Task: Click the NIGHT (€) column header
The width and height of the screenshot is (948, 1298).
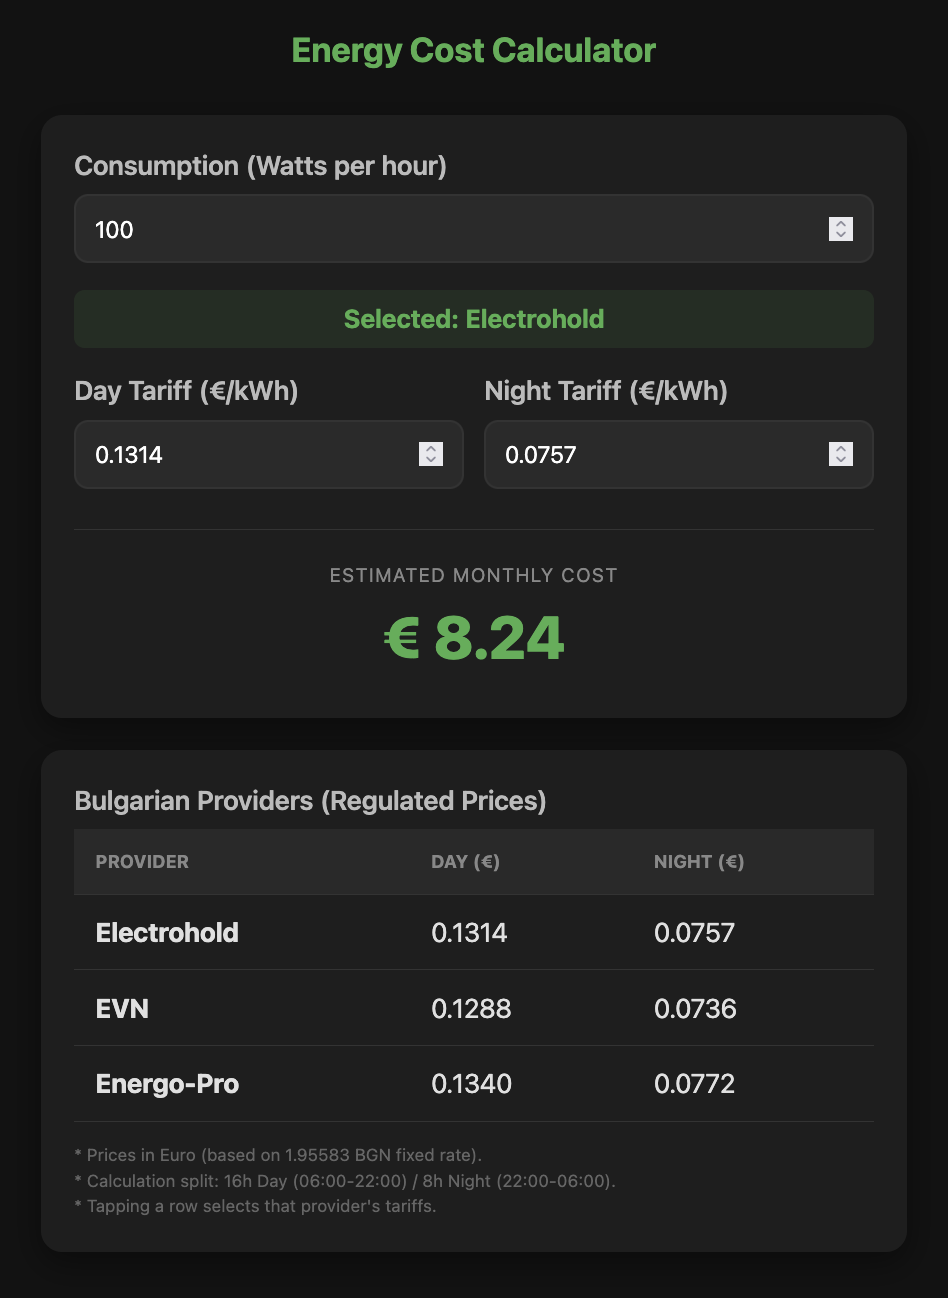Action: click(x=699, y=862)
